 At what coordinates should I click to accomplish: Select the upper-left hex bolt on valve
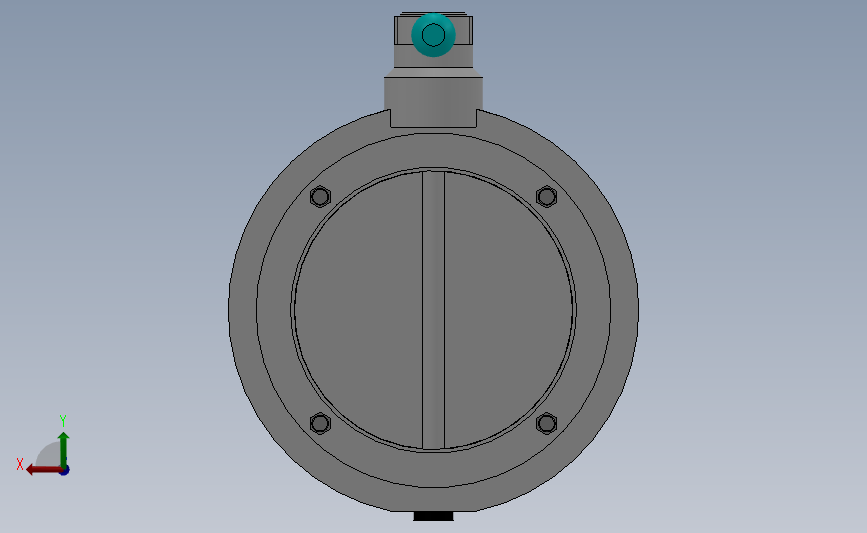coord(320,196)
